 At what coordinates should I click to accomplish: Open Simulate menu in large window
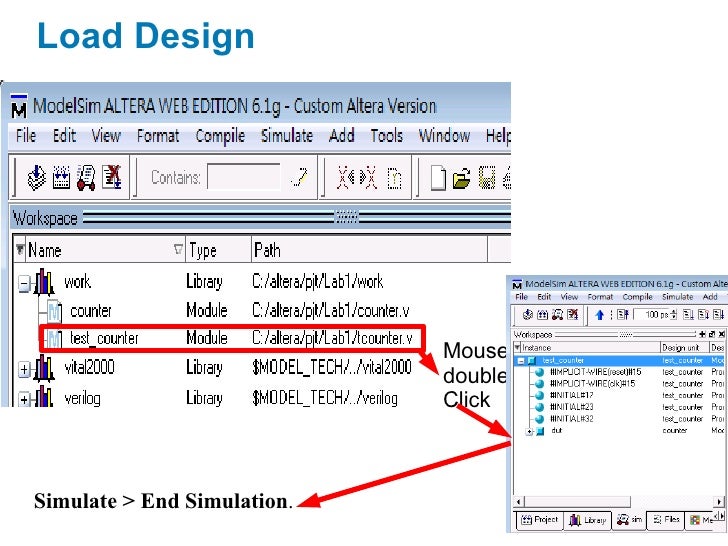(287, 136)
